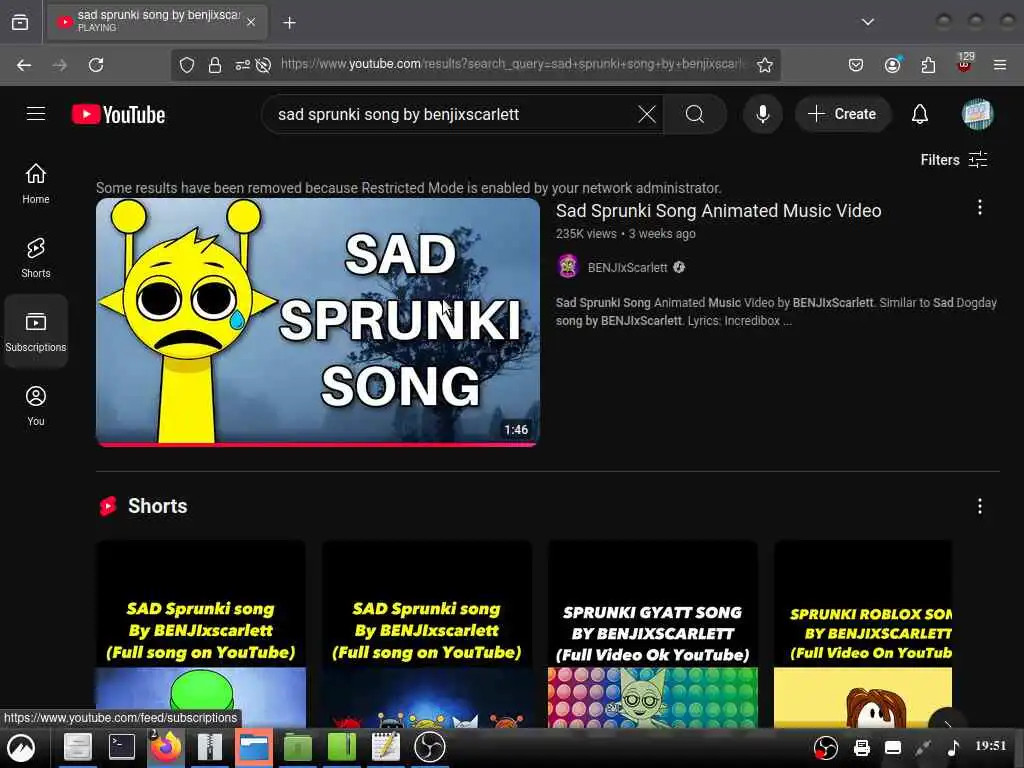Open the music note volume tray icon
This screenshot has height=768, width=1024.
[x=953, y=748]
